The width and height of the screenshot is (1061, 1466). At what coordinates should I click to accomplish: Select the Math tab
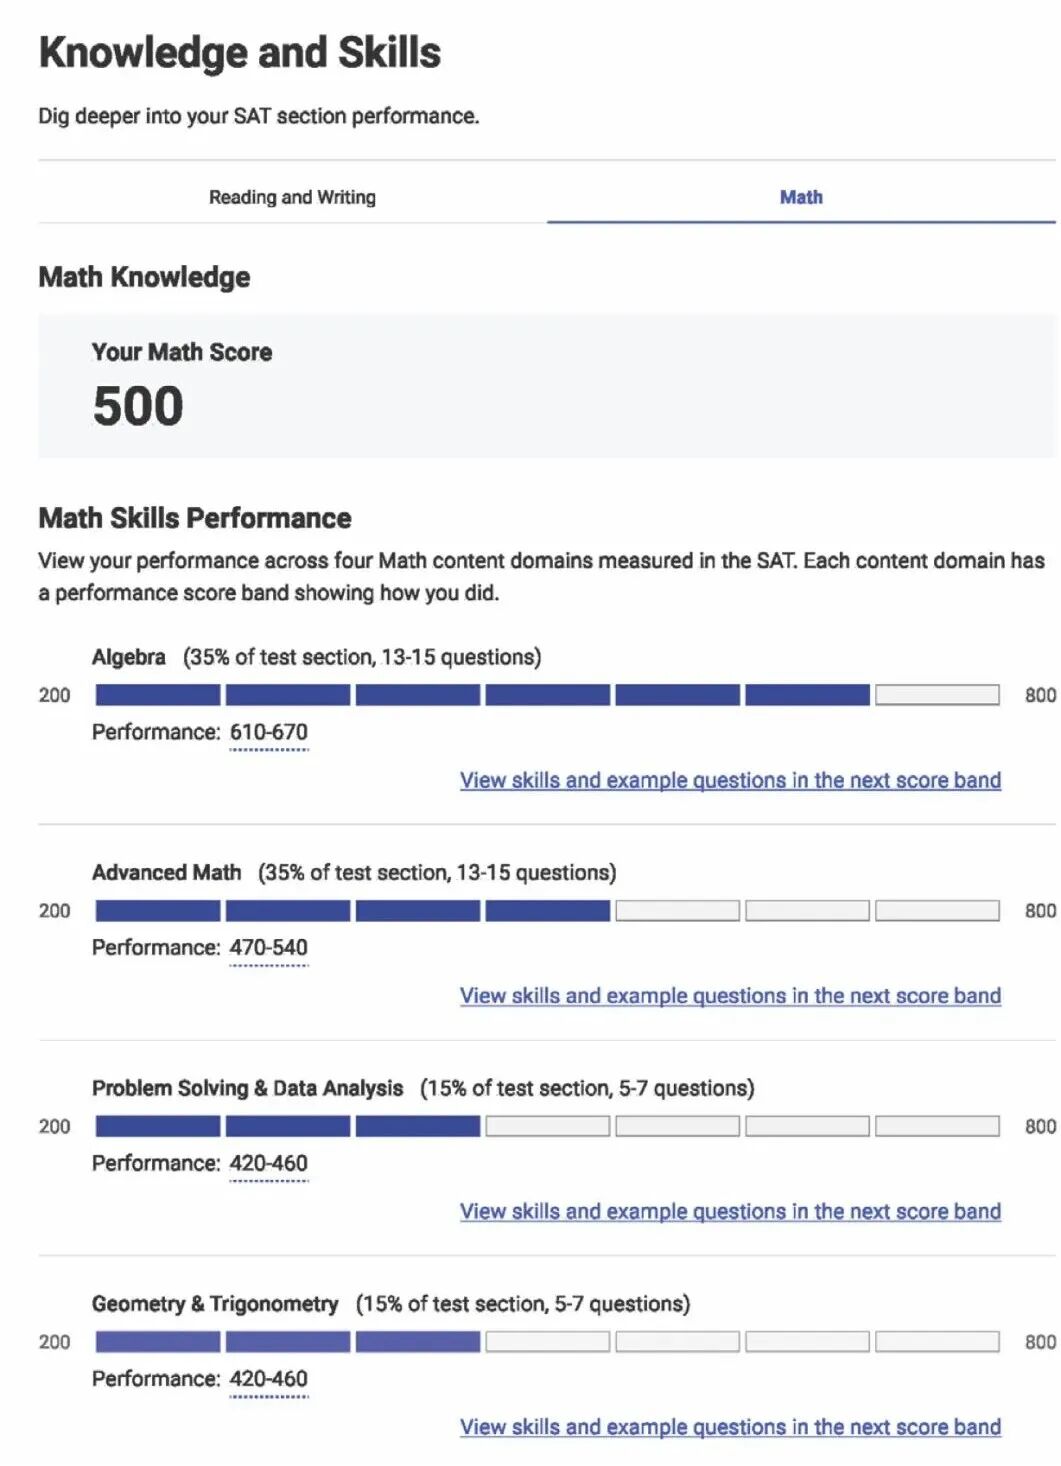point(801,197)
